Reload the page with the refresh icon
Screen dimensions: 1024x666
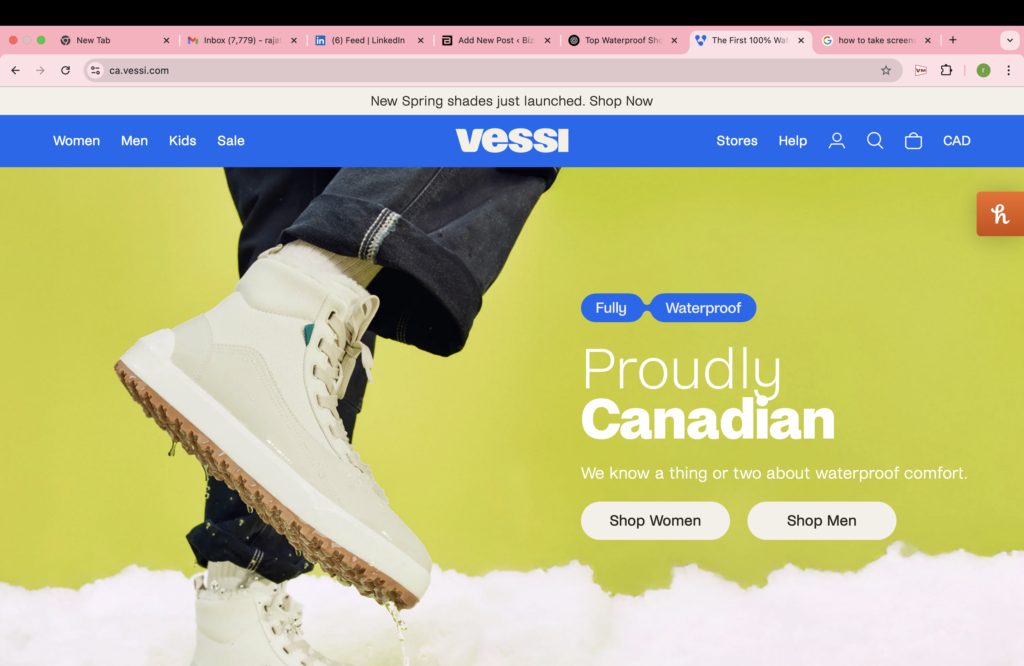(65, 70)
